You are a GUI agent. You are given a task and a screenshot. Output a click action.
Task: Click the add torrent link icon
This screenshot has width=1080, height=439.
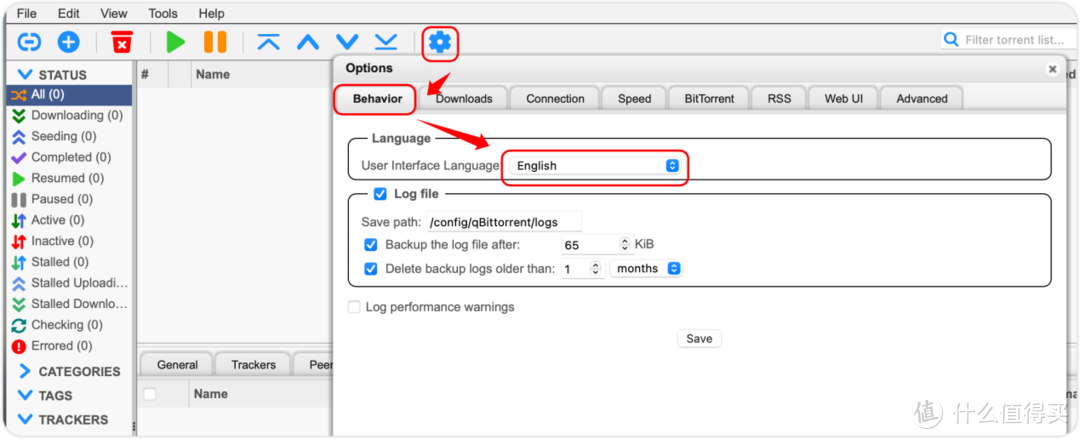pos(30,42)
